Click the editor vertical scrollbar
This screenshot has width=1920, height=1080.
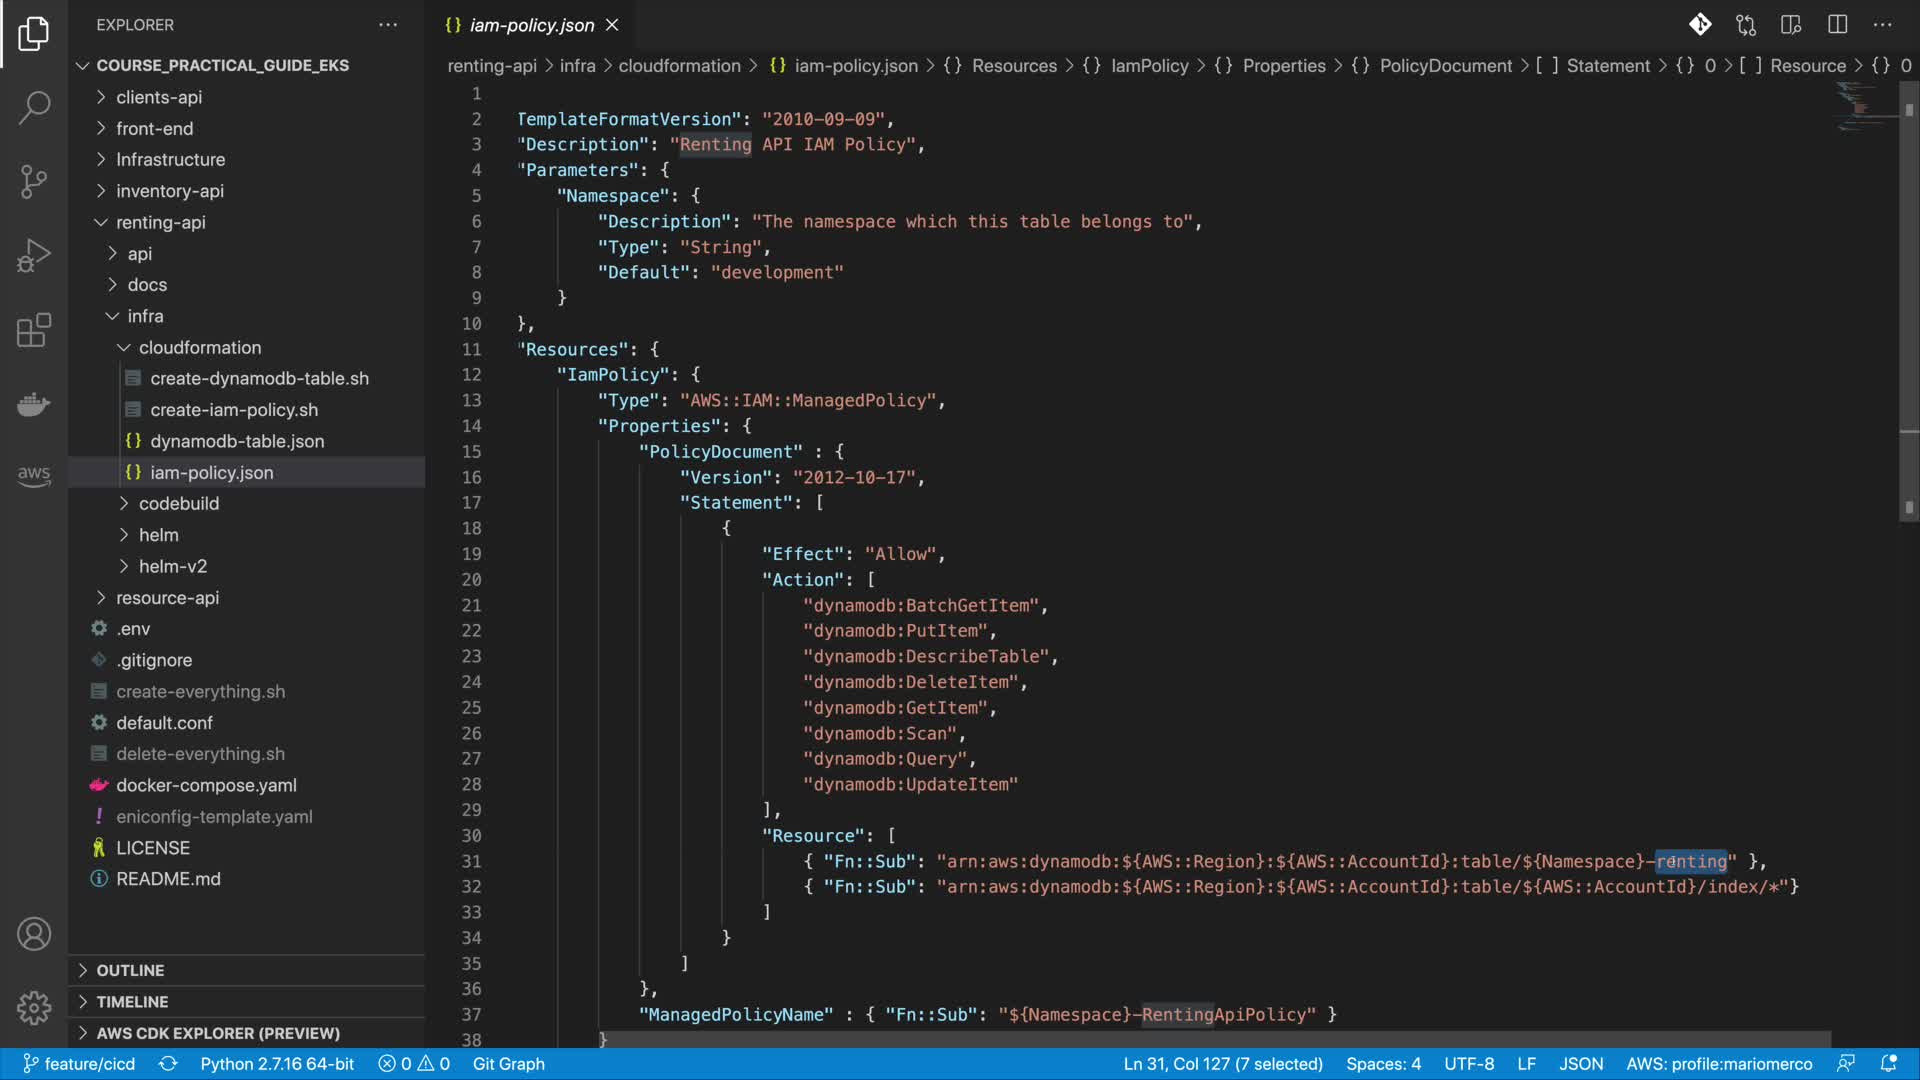tap(1909, 300)
